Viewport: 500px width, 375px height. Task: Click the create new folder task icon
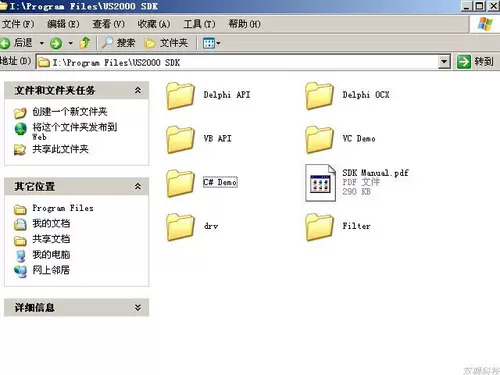(20, 113)
